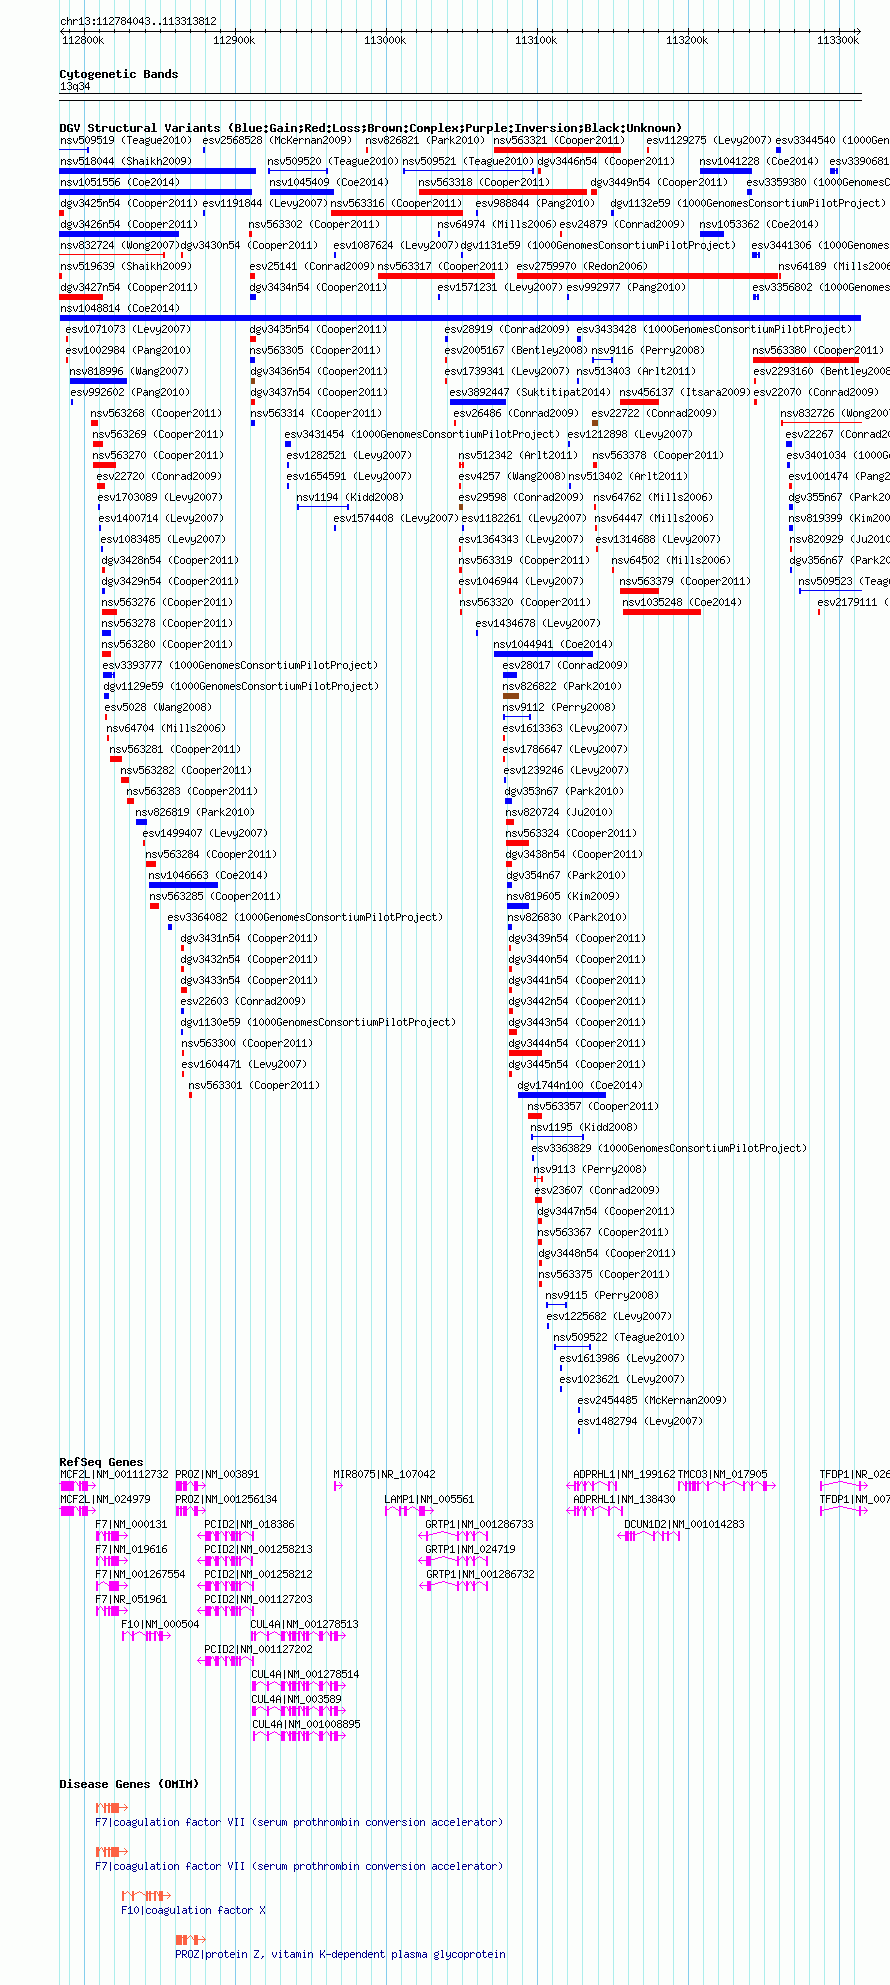Click the MIR8075|NR_107042 gene glyph label
This screenshot has height=1985, width=890.
click(x=385, y=1474)
